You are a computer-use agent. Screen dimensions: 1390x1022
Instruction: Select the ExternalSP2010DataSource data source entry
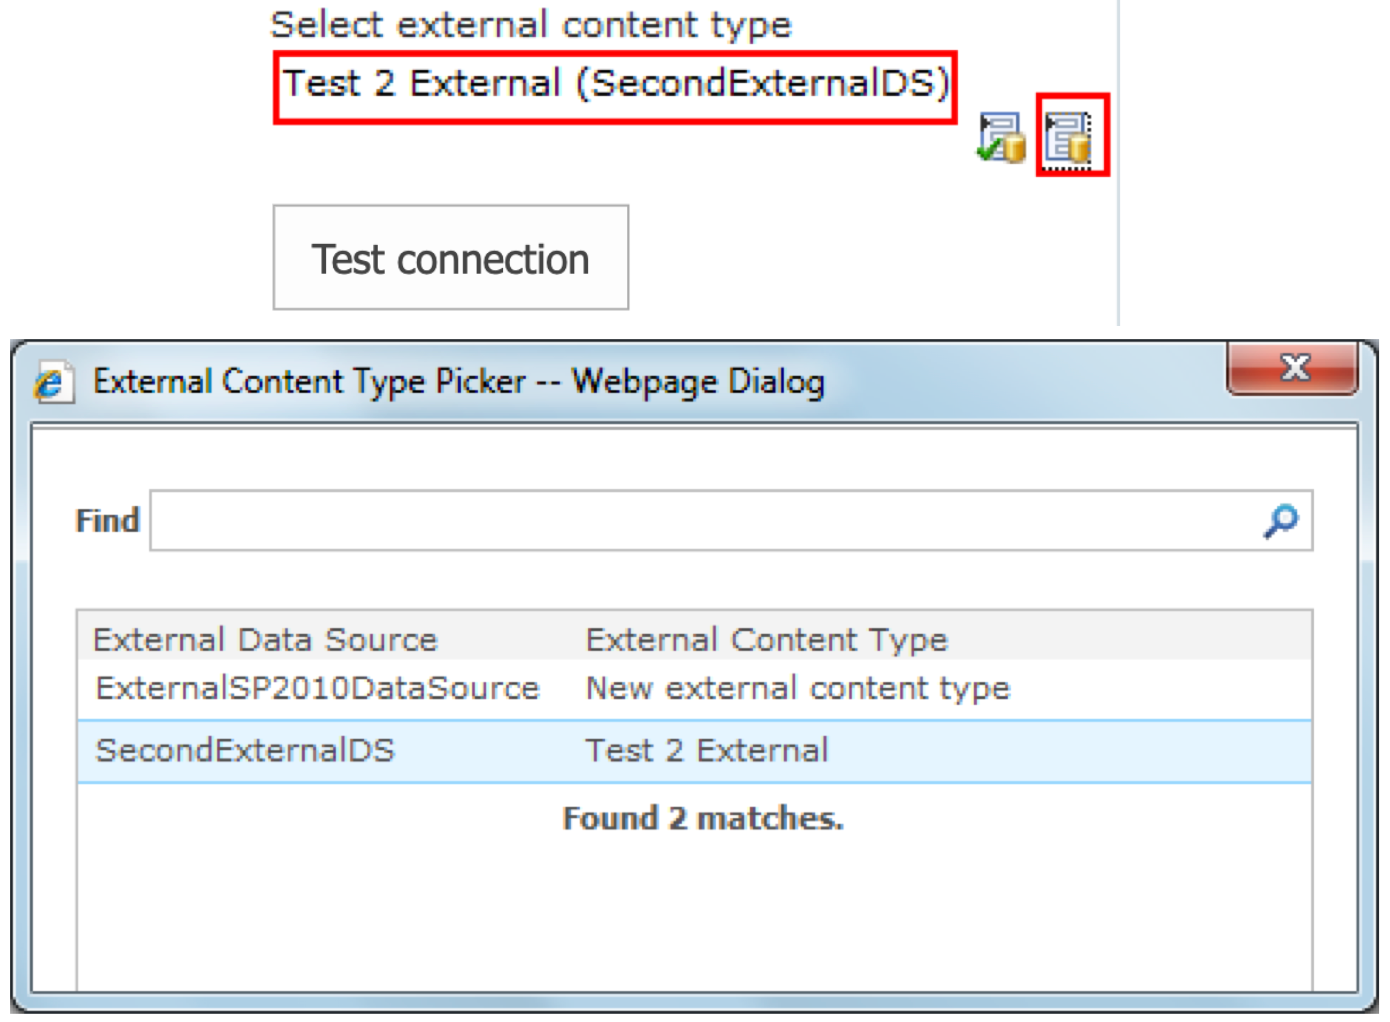click(317, 688)
